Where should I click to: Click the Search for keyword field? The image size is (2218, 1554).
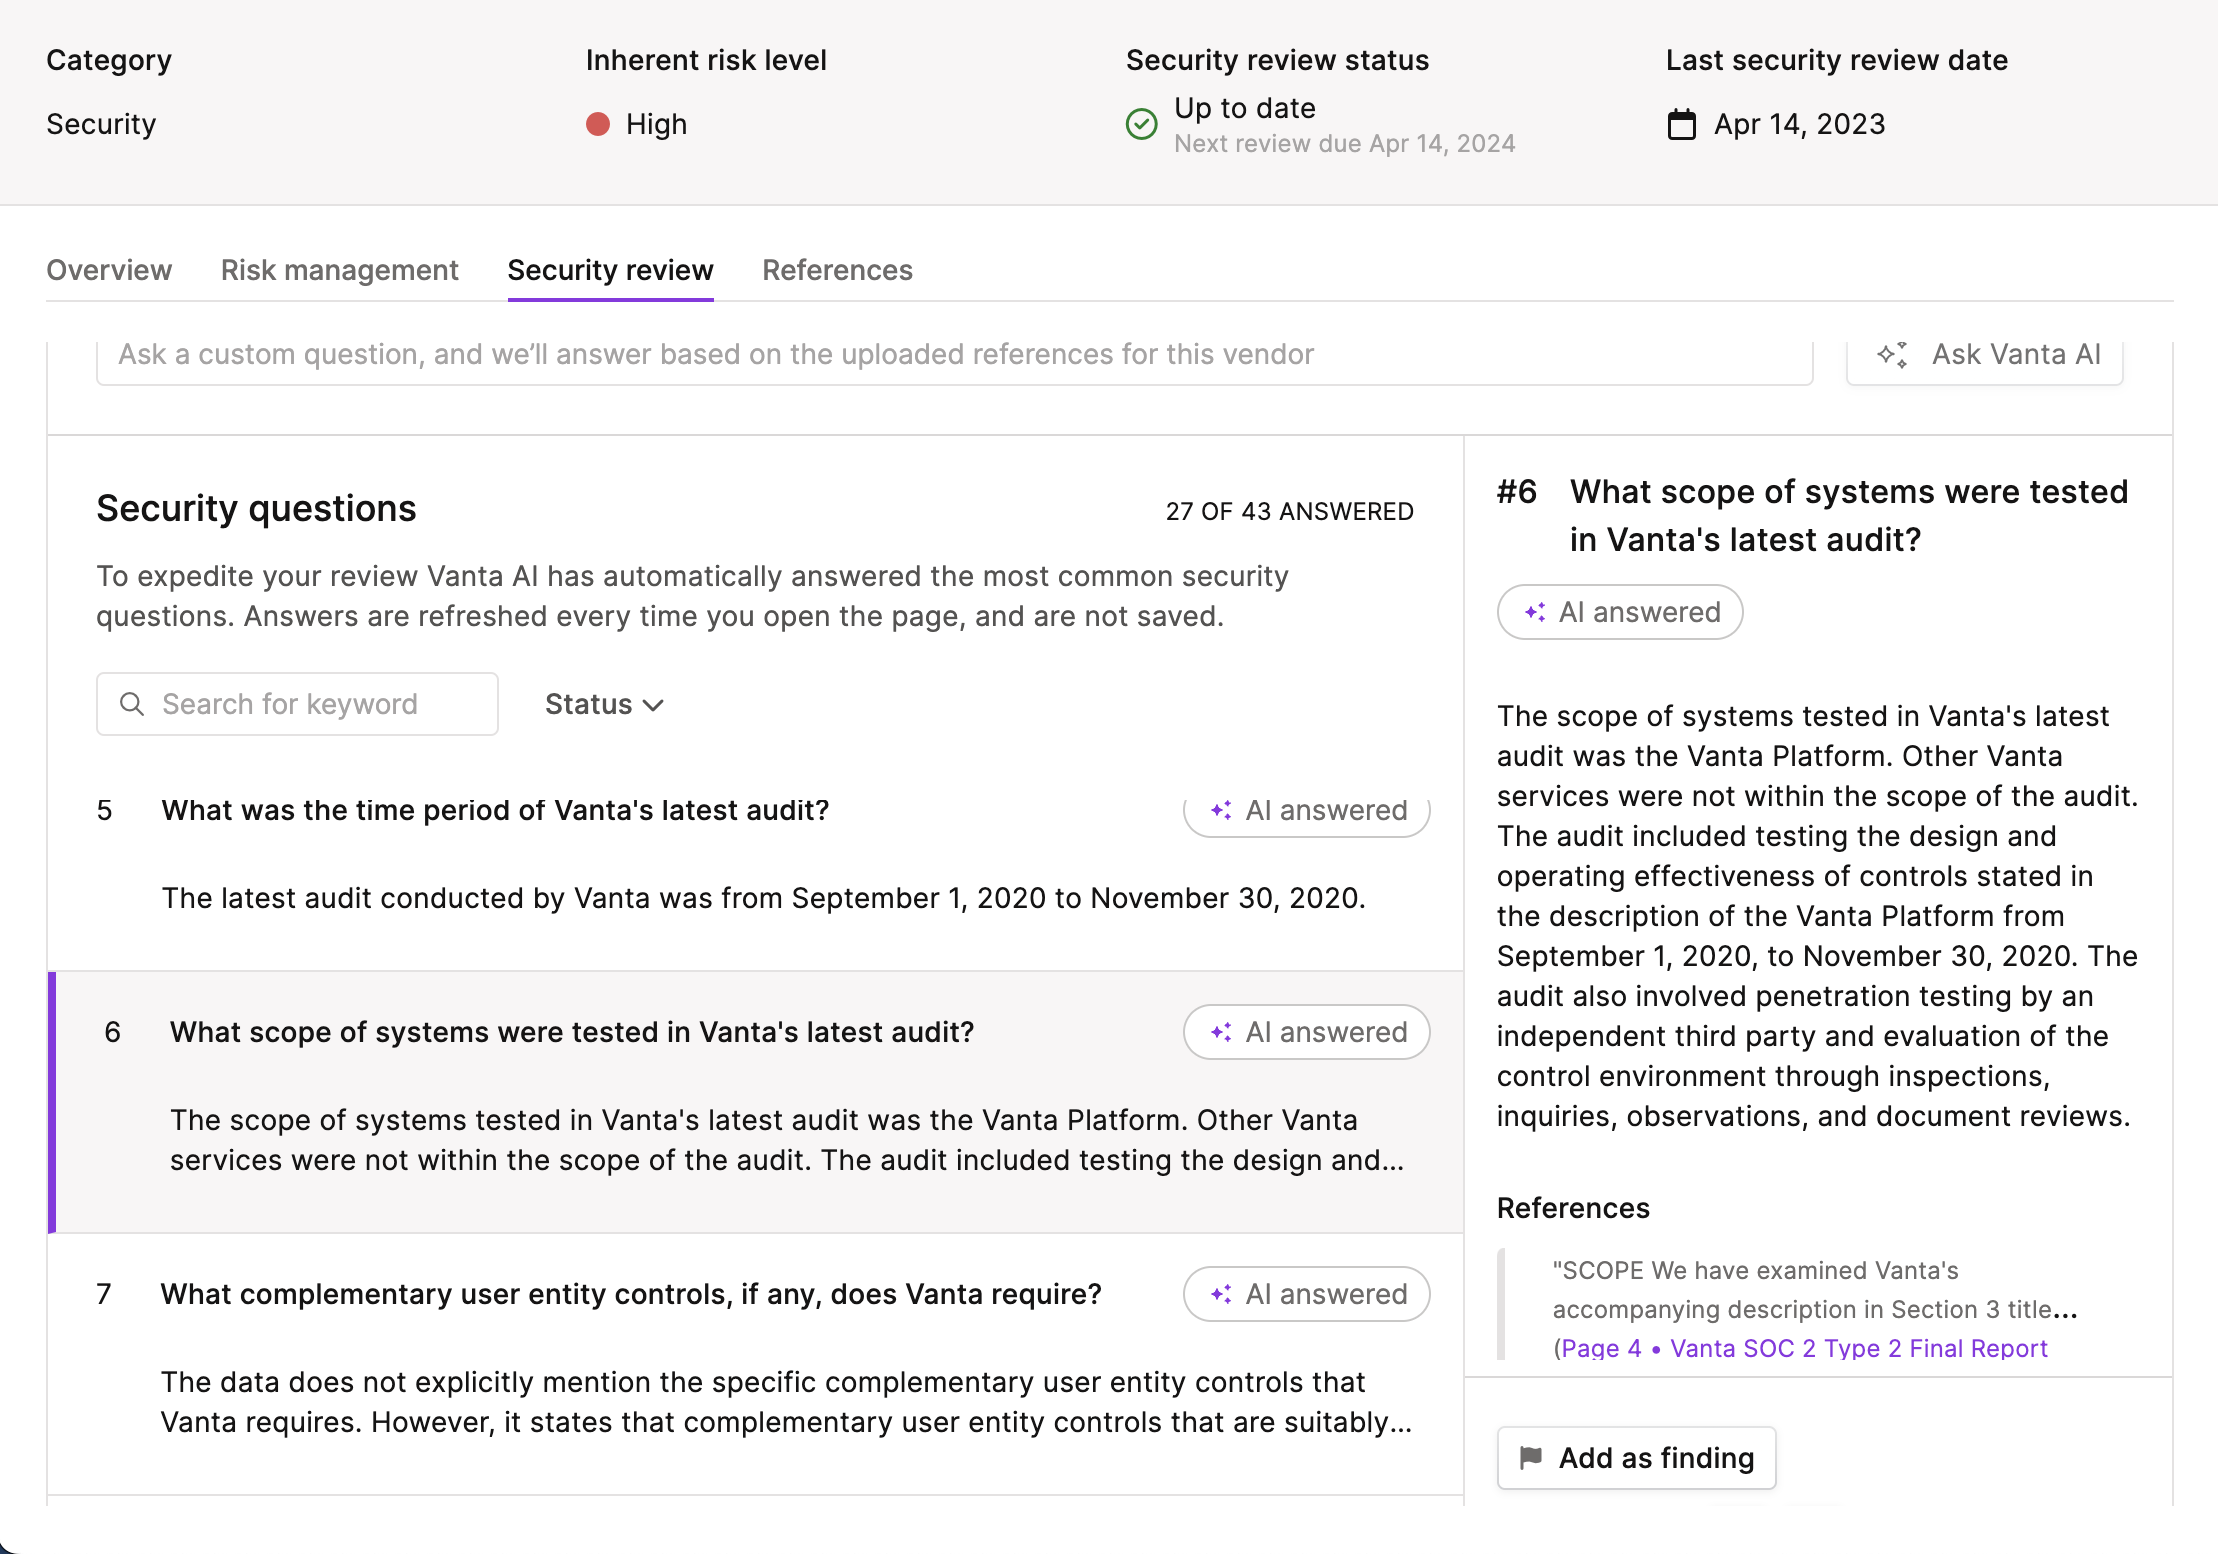297,704
